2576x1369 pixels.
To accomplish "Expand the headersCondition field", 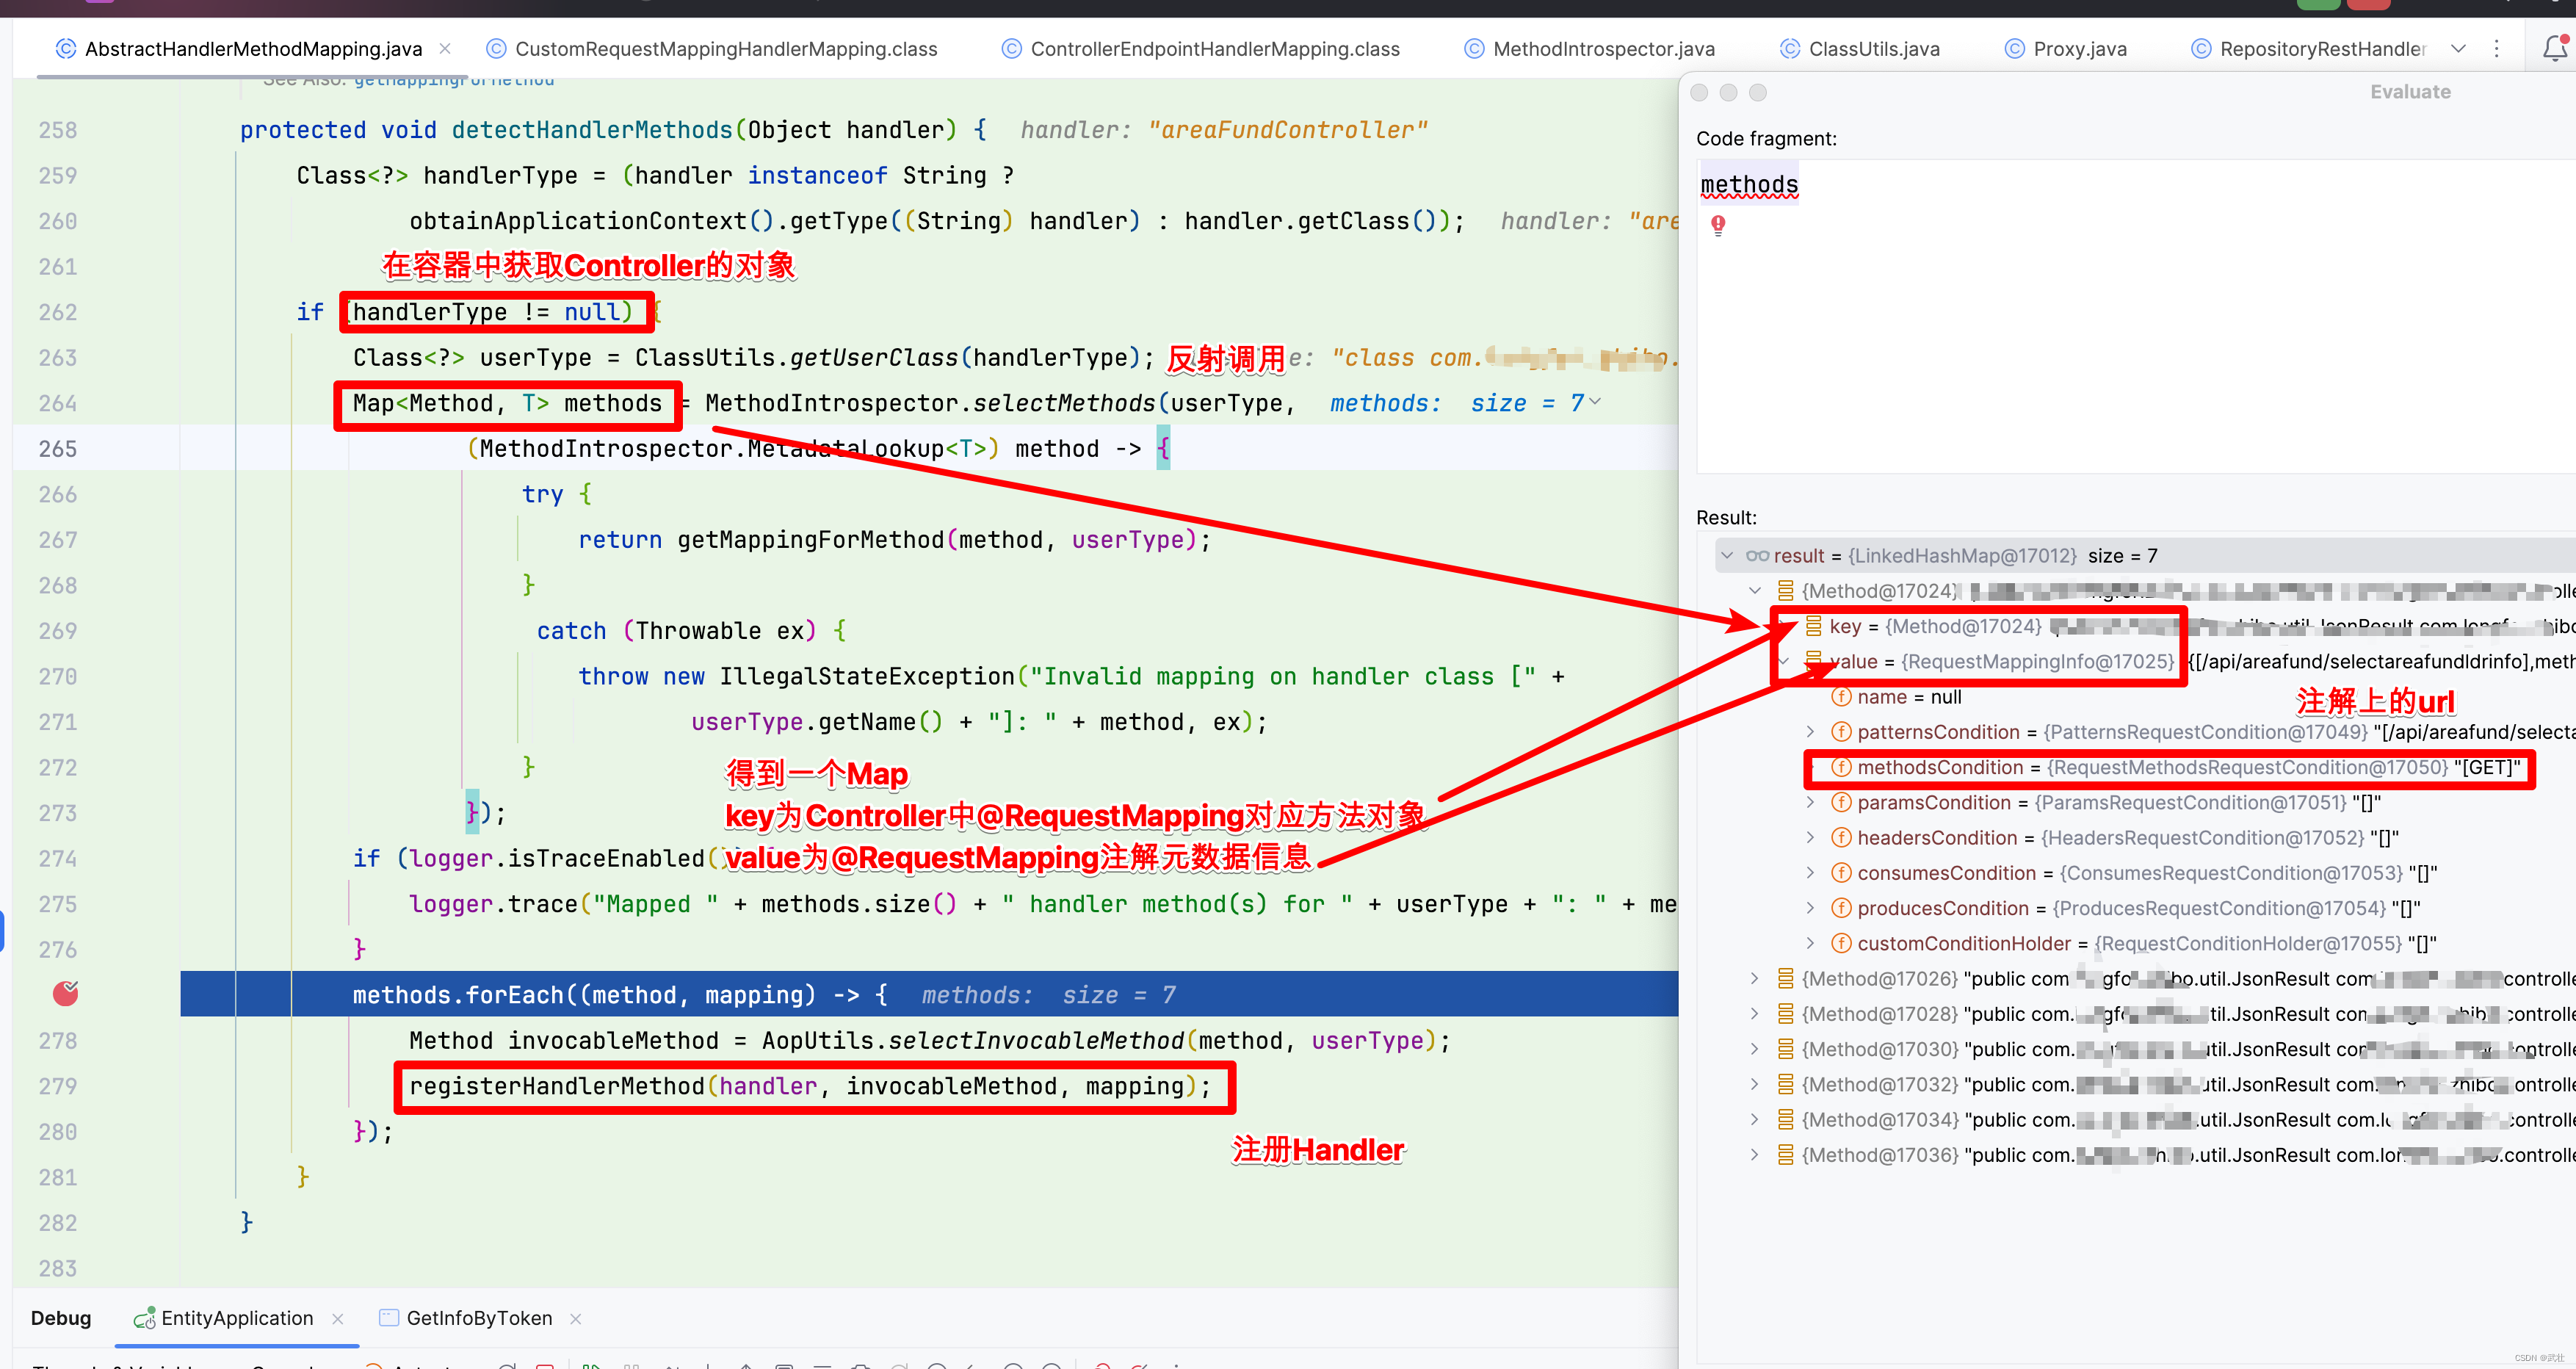I will [1810, 837].
